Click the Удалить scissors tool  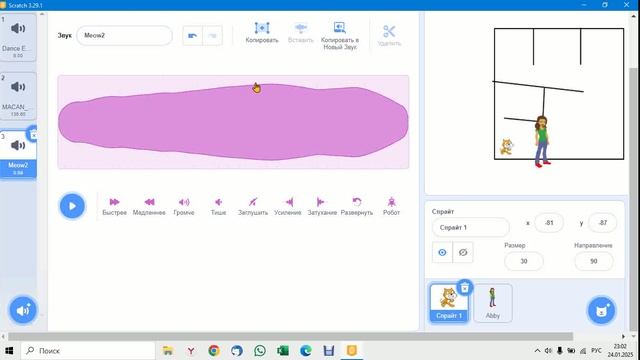pyautogui.click(x=389, y=35)
